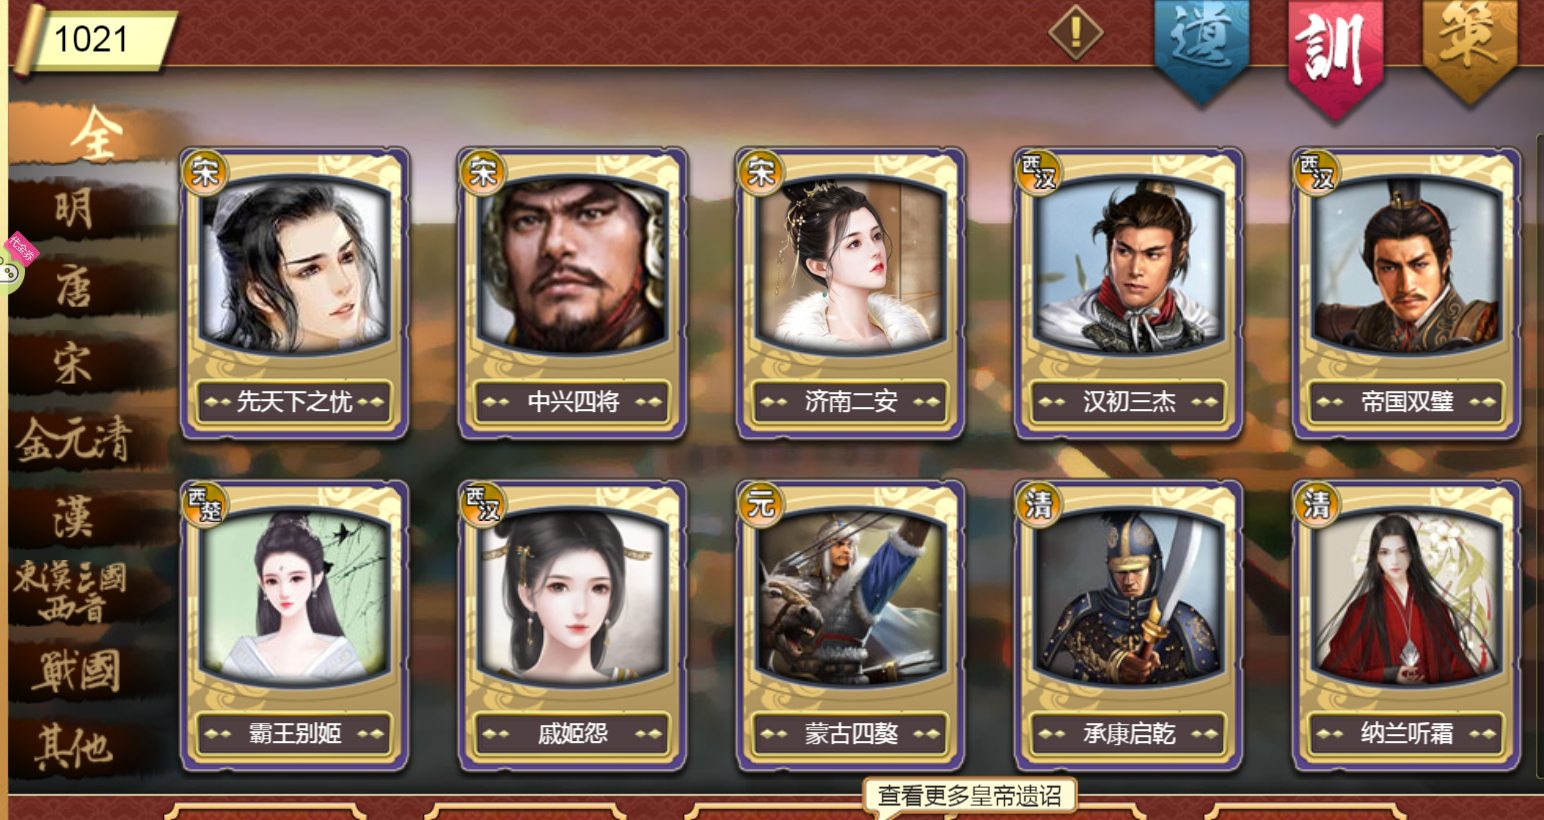Screen dimensions: 1544x820
Task: Click the 西楚 badge on 霸王别姬 card
Action: pyautogui.click(x=205, y=503)
